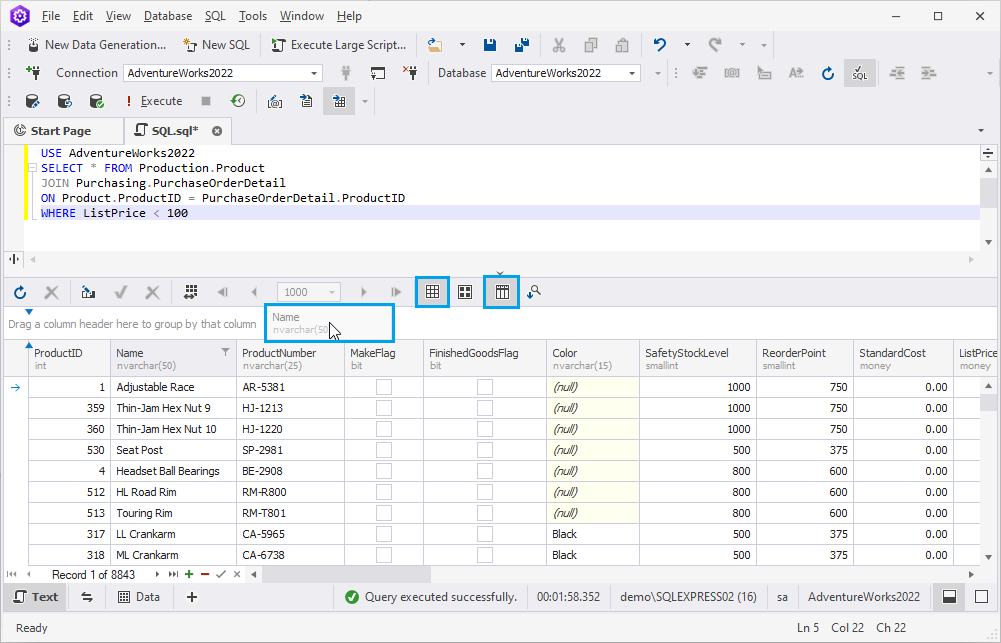Screen dimensions: 1001x643
Task: Open the SQL menu
Action: click(215, 16)
